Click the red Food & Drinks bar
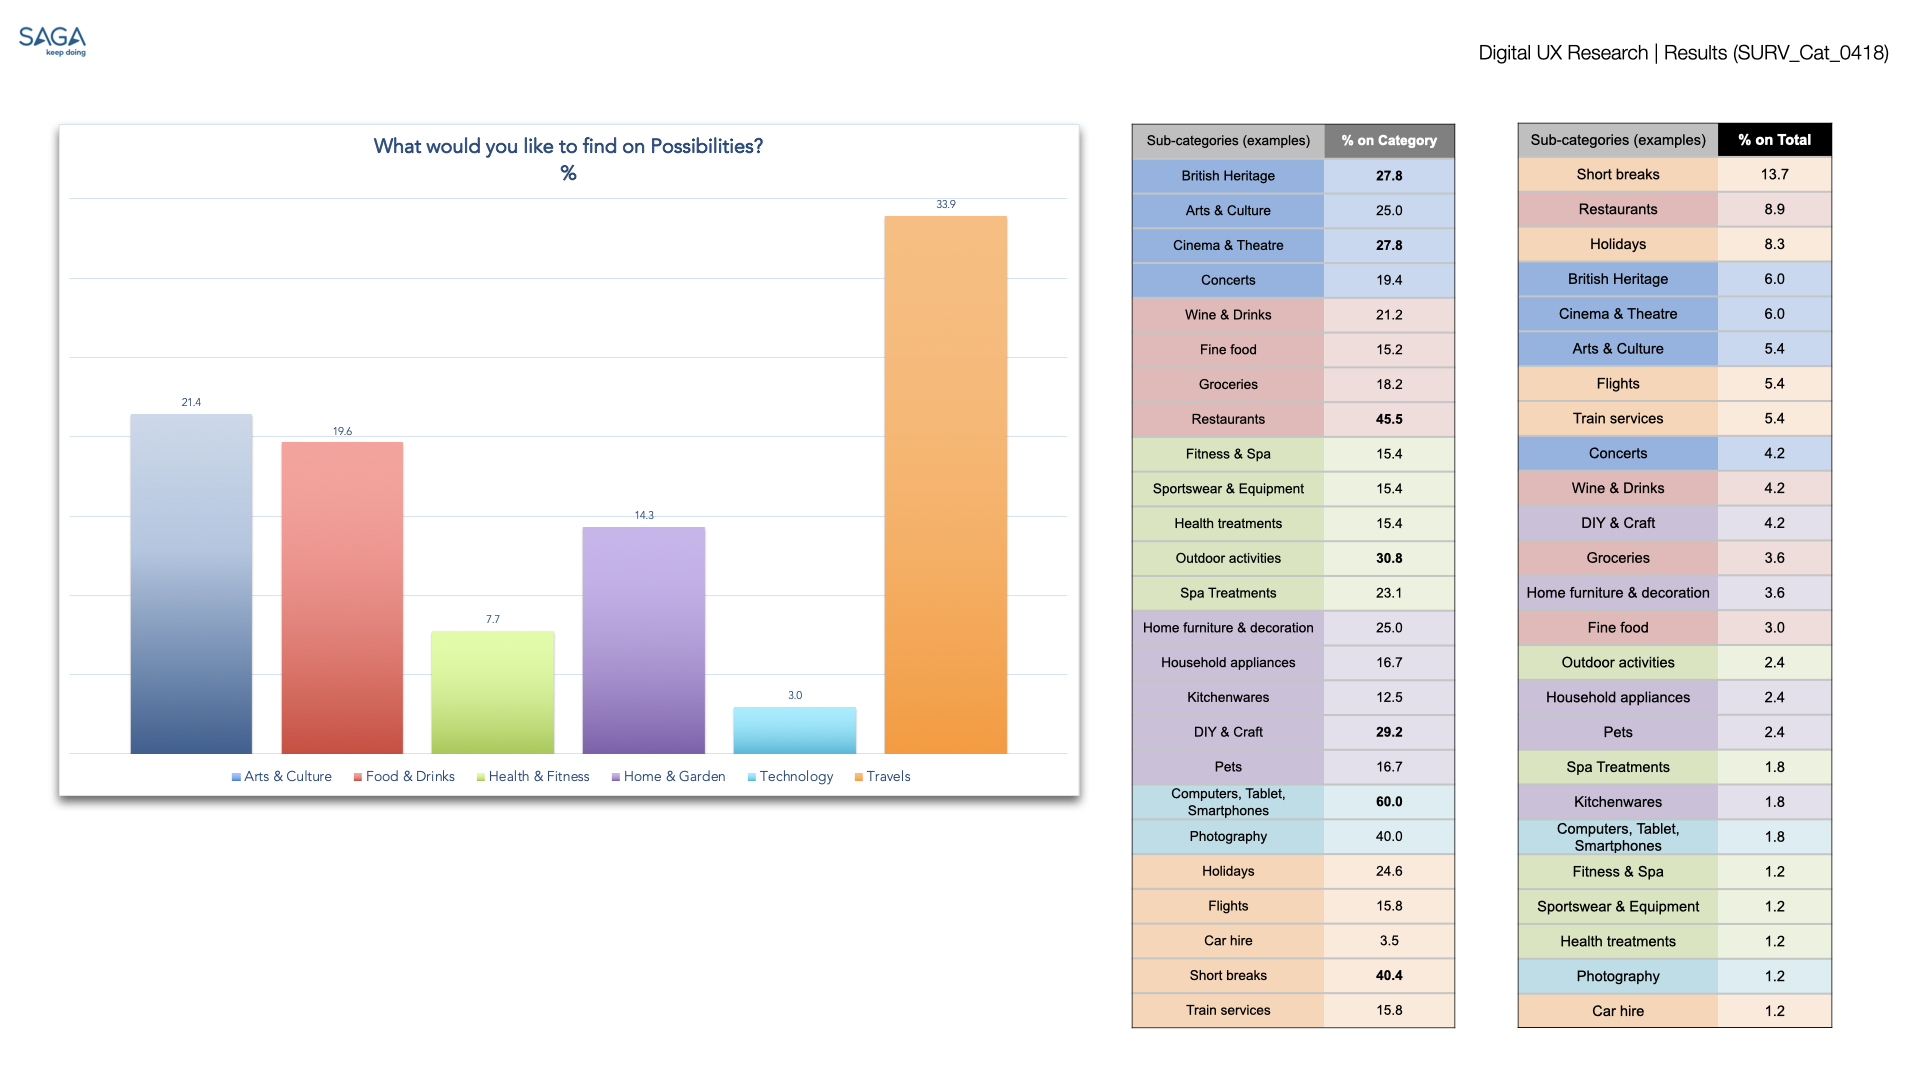 (x=342, y=598)
